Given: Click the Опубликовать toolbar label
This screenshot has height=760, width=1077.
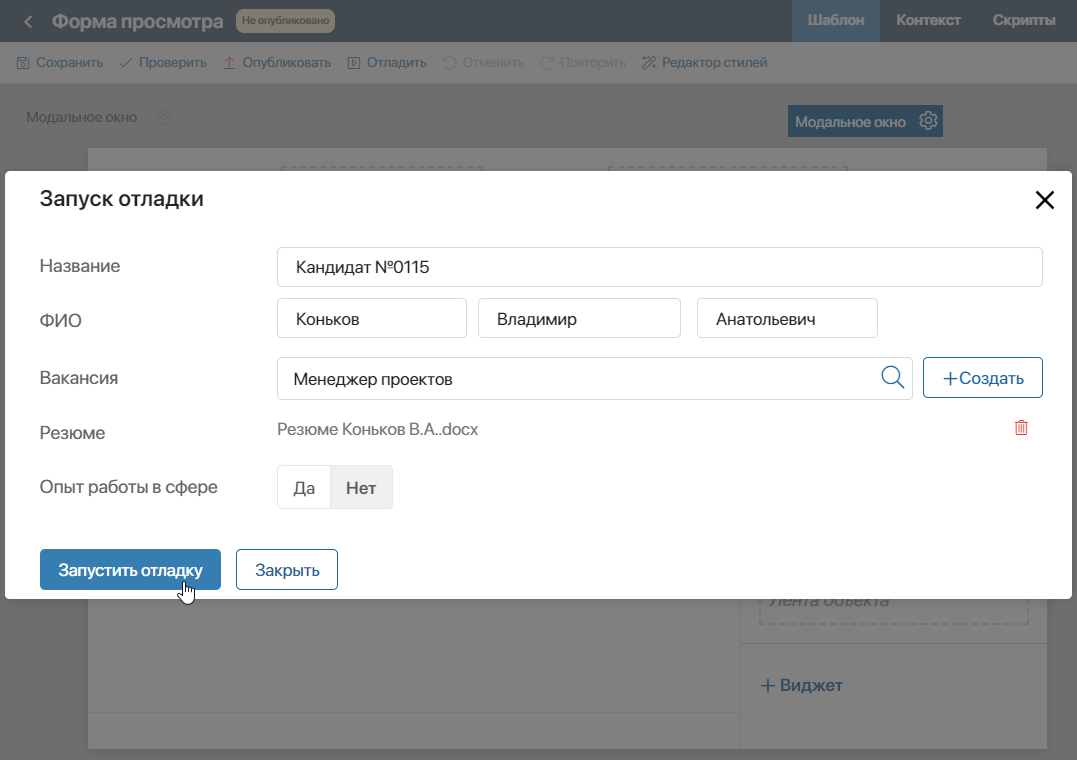Looking at the screenshot, I should click(286, 63).
